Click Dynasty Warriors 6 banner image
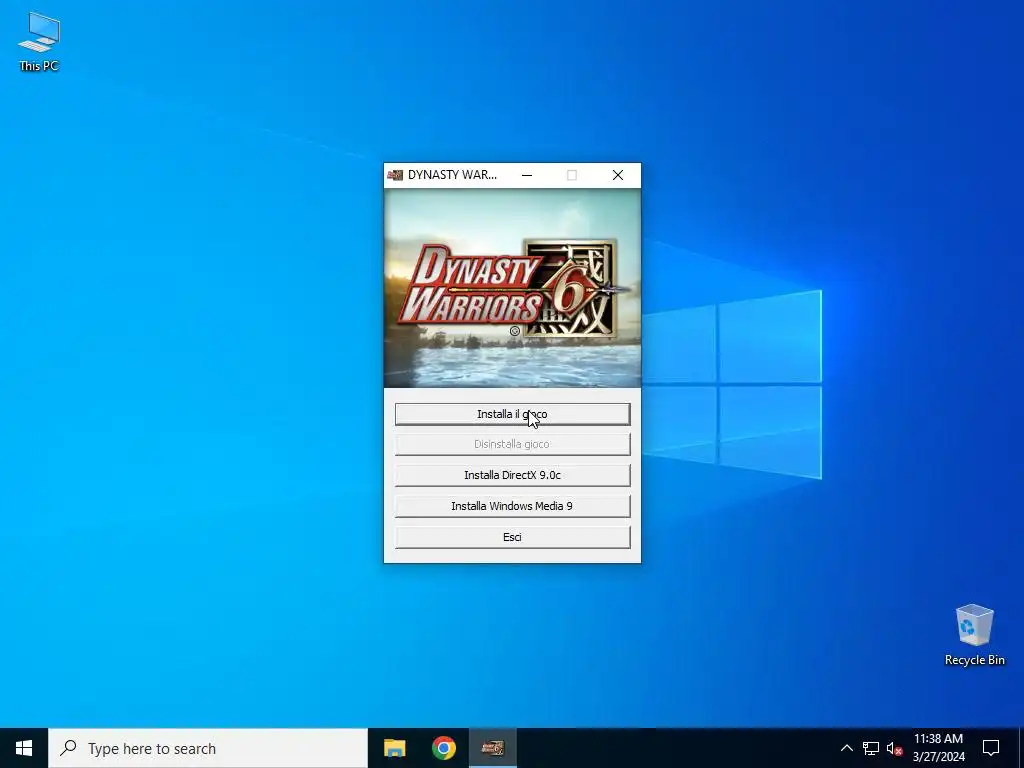The width and height of the screenshot is (1024, 768). [x=512, y=288]
